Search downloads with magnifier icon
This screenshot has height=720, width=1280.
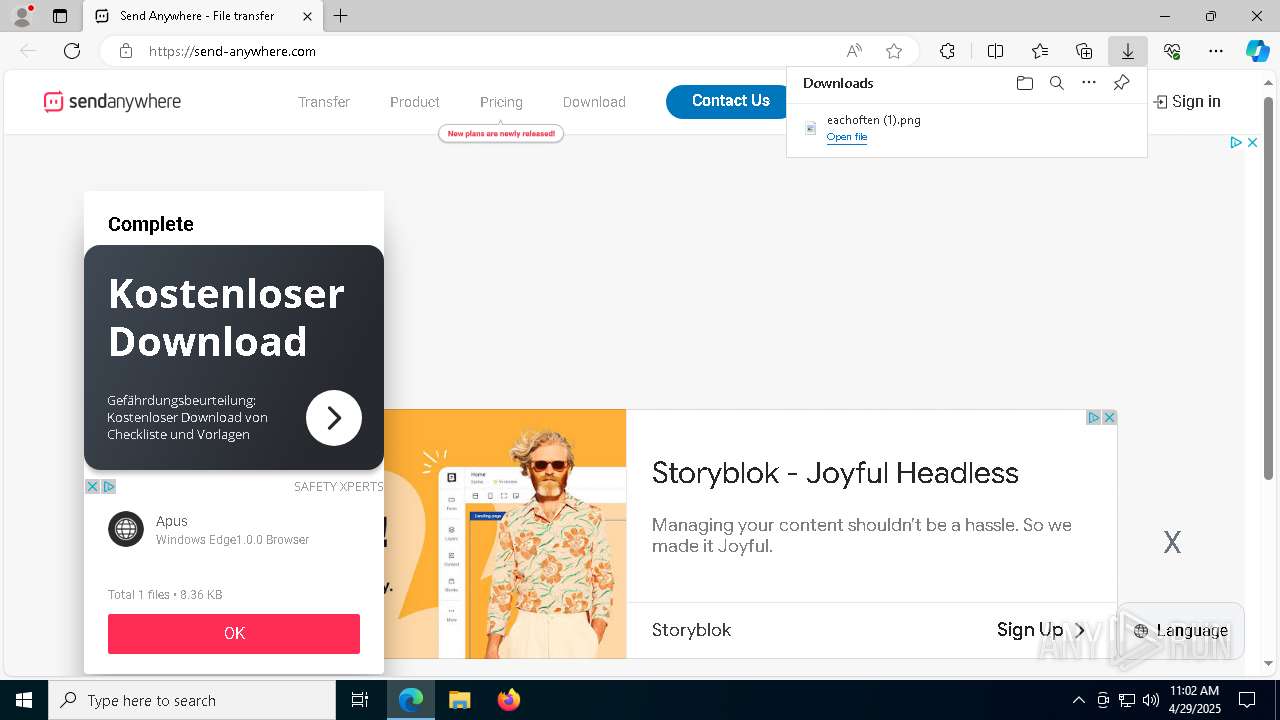coord(1056,83)
